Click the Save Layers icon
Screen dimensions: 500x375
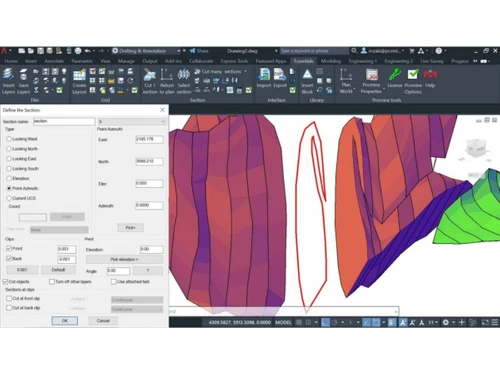23,74
